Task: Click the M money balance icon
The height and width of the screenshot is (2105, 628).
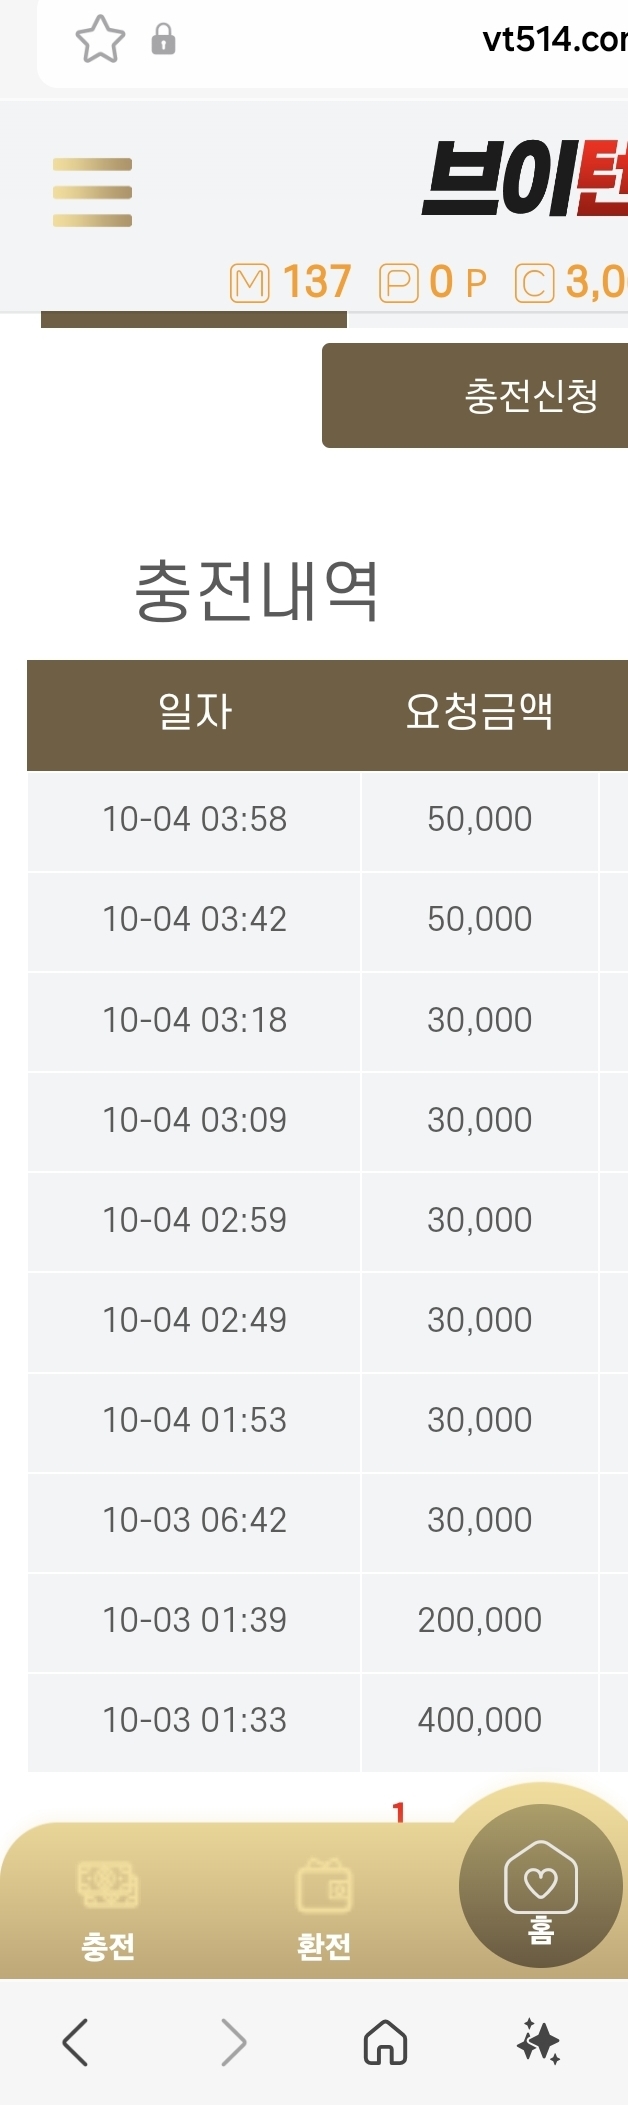Action: click(250, 283)
